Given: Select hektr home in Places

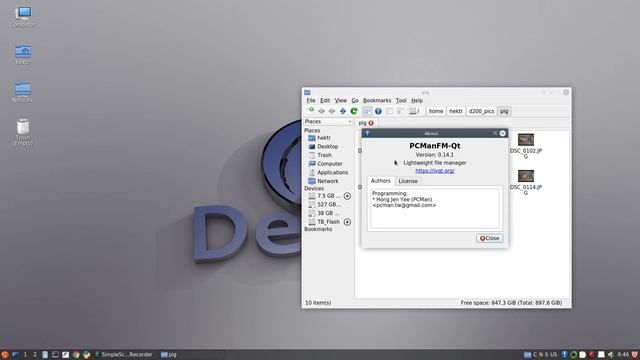Looking at the screenshot, I should pyautogui.click(x=324, y=138).
